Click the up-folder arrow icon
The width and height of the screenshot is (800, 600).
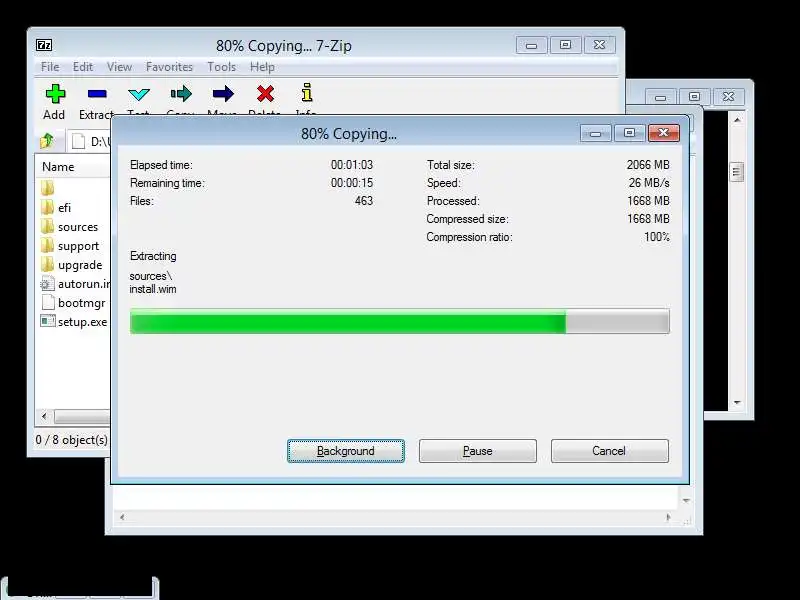coord(47,140)
